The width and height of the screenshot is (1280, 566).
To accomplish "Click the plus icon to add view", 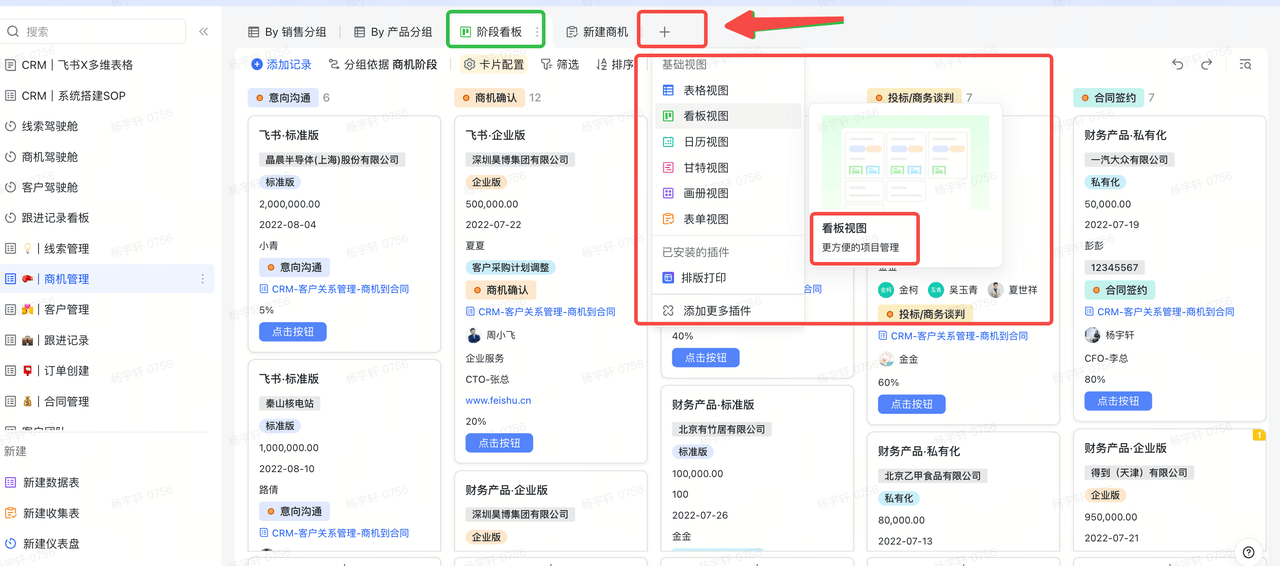I will coord(665,32).
